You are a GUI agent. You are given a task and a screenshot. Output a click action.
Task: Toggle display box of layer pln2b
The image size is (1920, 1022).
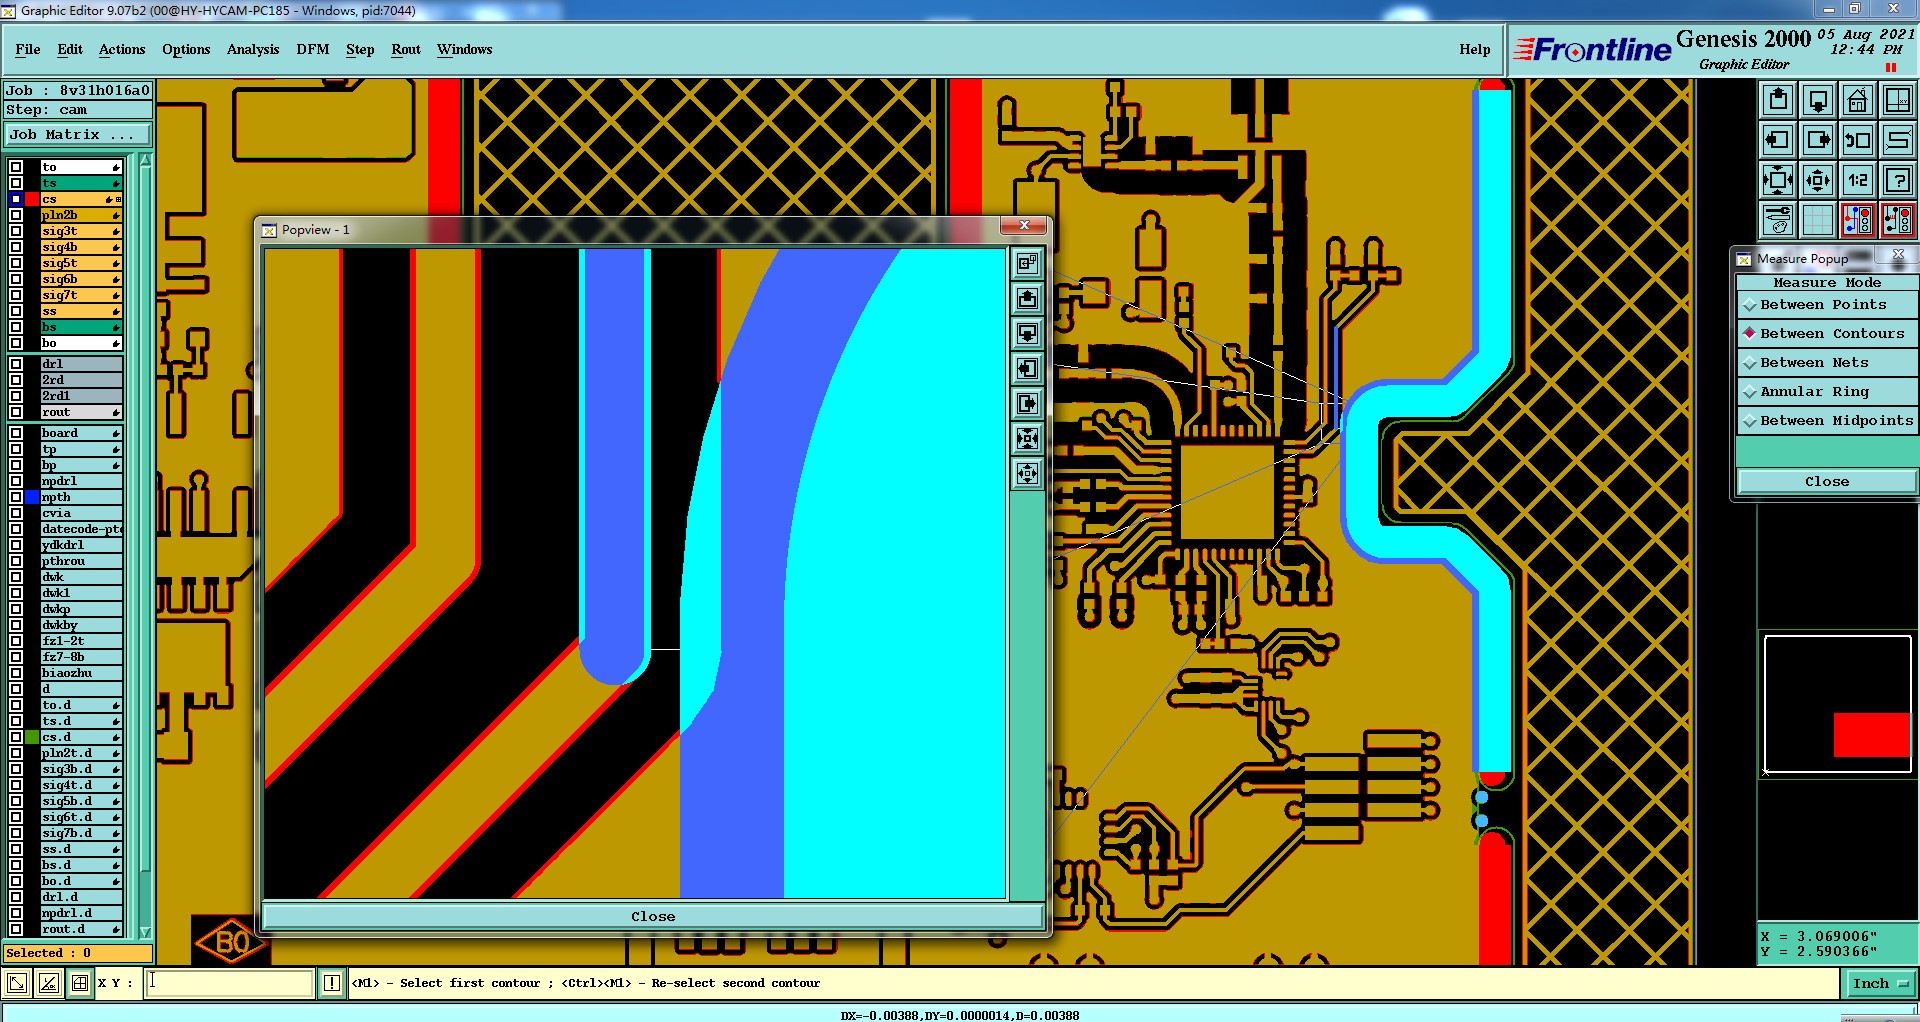tap(16, 215)
